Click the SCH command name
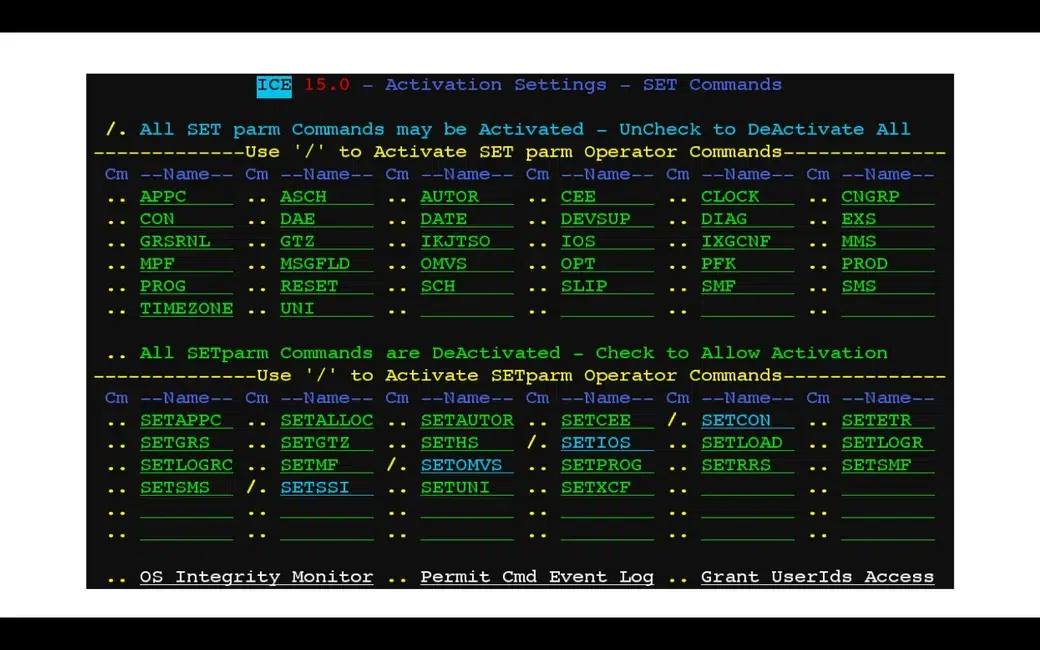 438,287
